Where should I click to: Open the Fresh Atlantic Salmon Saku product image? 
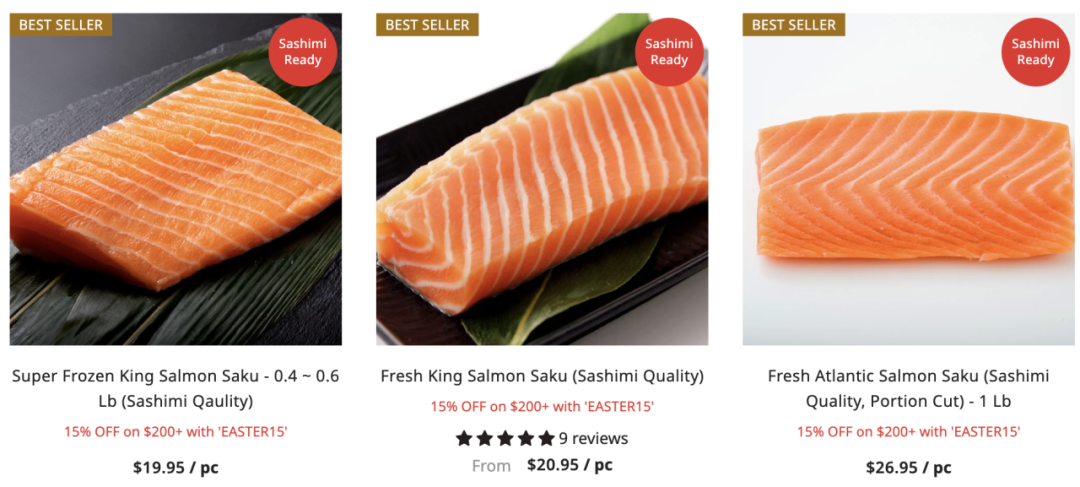tap(908, 179)
